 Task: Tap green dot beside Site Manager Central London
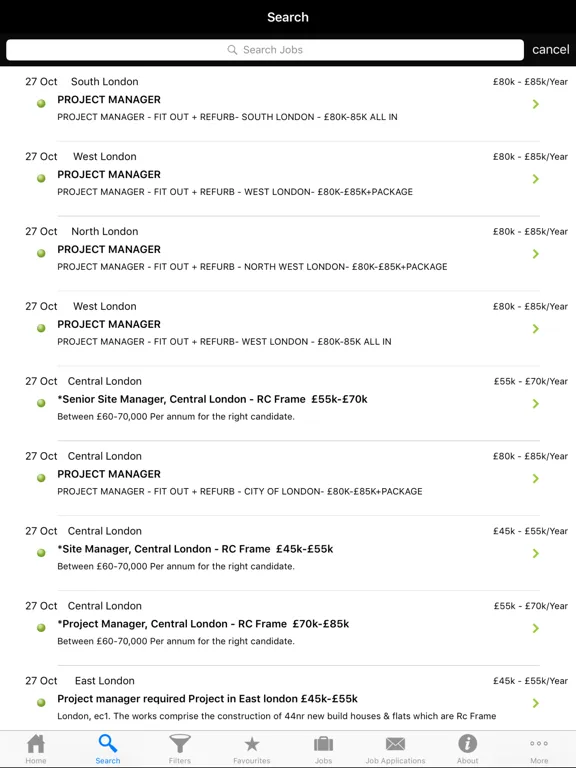click(41, 553)
